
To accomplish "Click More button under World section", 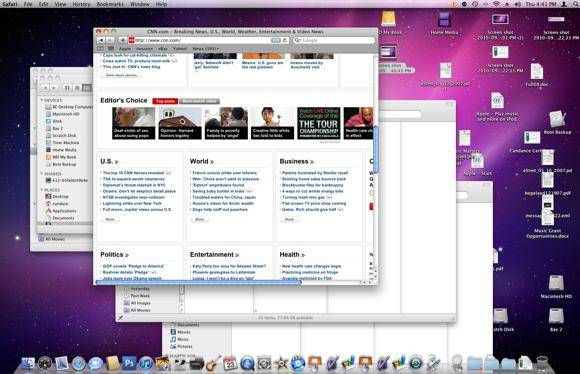I will click(x=200, y=219).
